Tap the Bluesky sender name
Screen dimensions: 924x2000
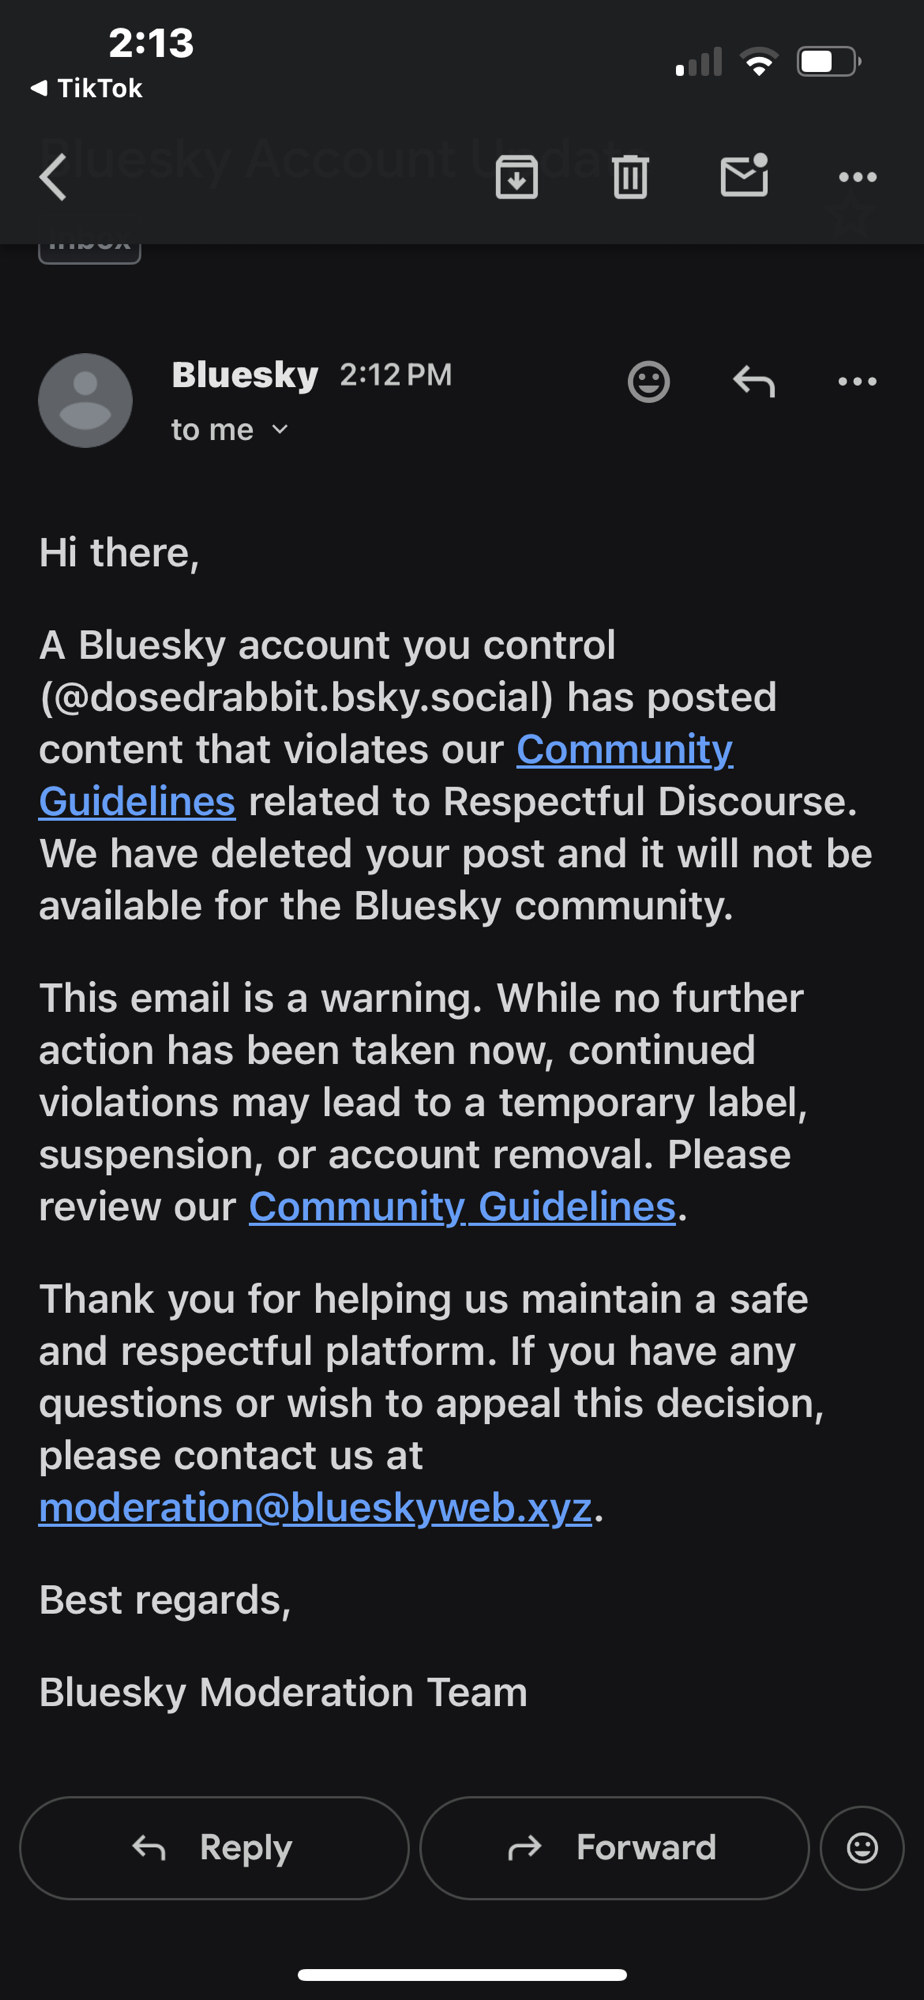pyautogui.click(x=245, y=375)
